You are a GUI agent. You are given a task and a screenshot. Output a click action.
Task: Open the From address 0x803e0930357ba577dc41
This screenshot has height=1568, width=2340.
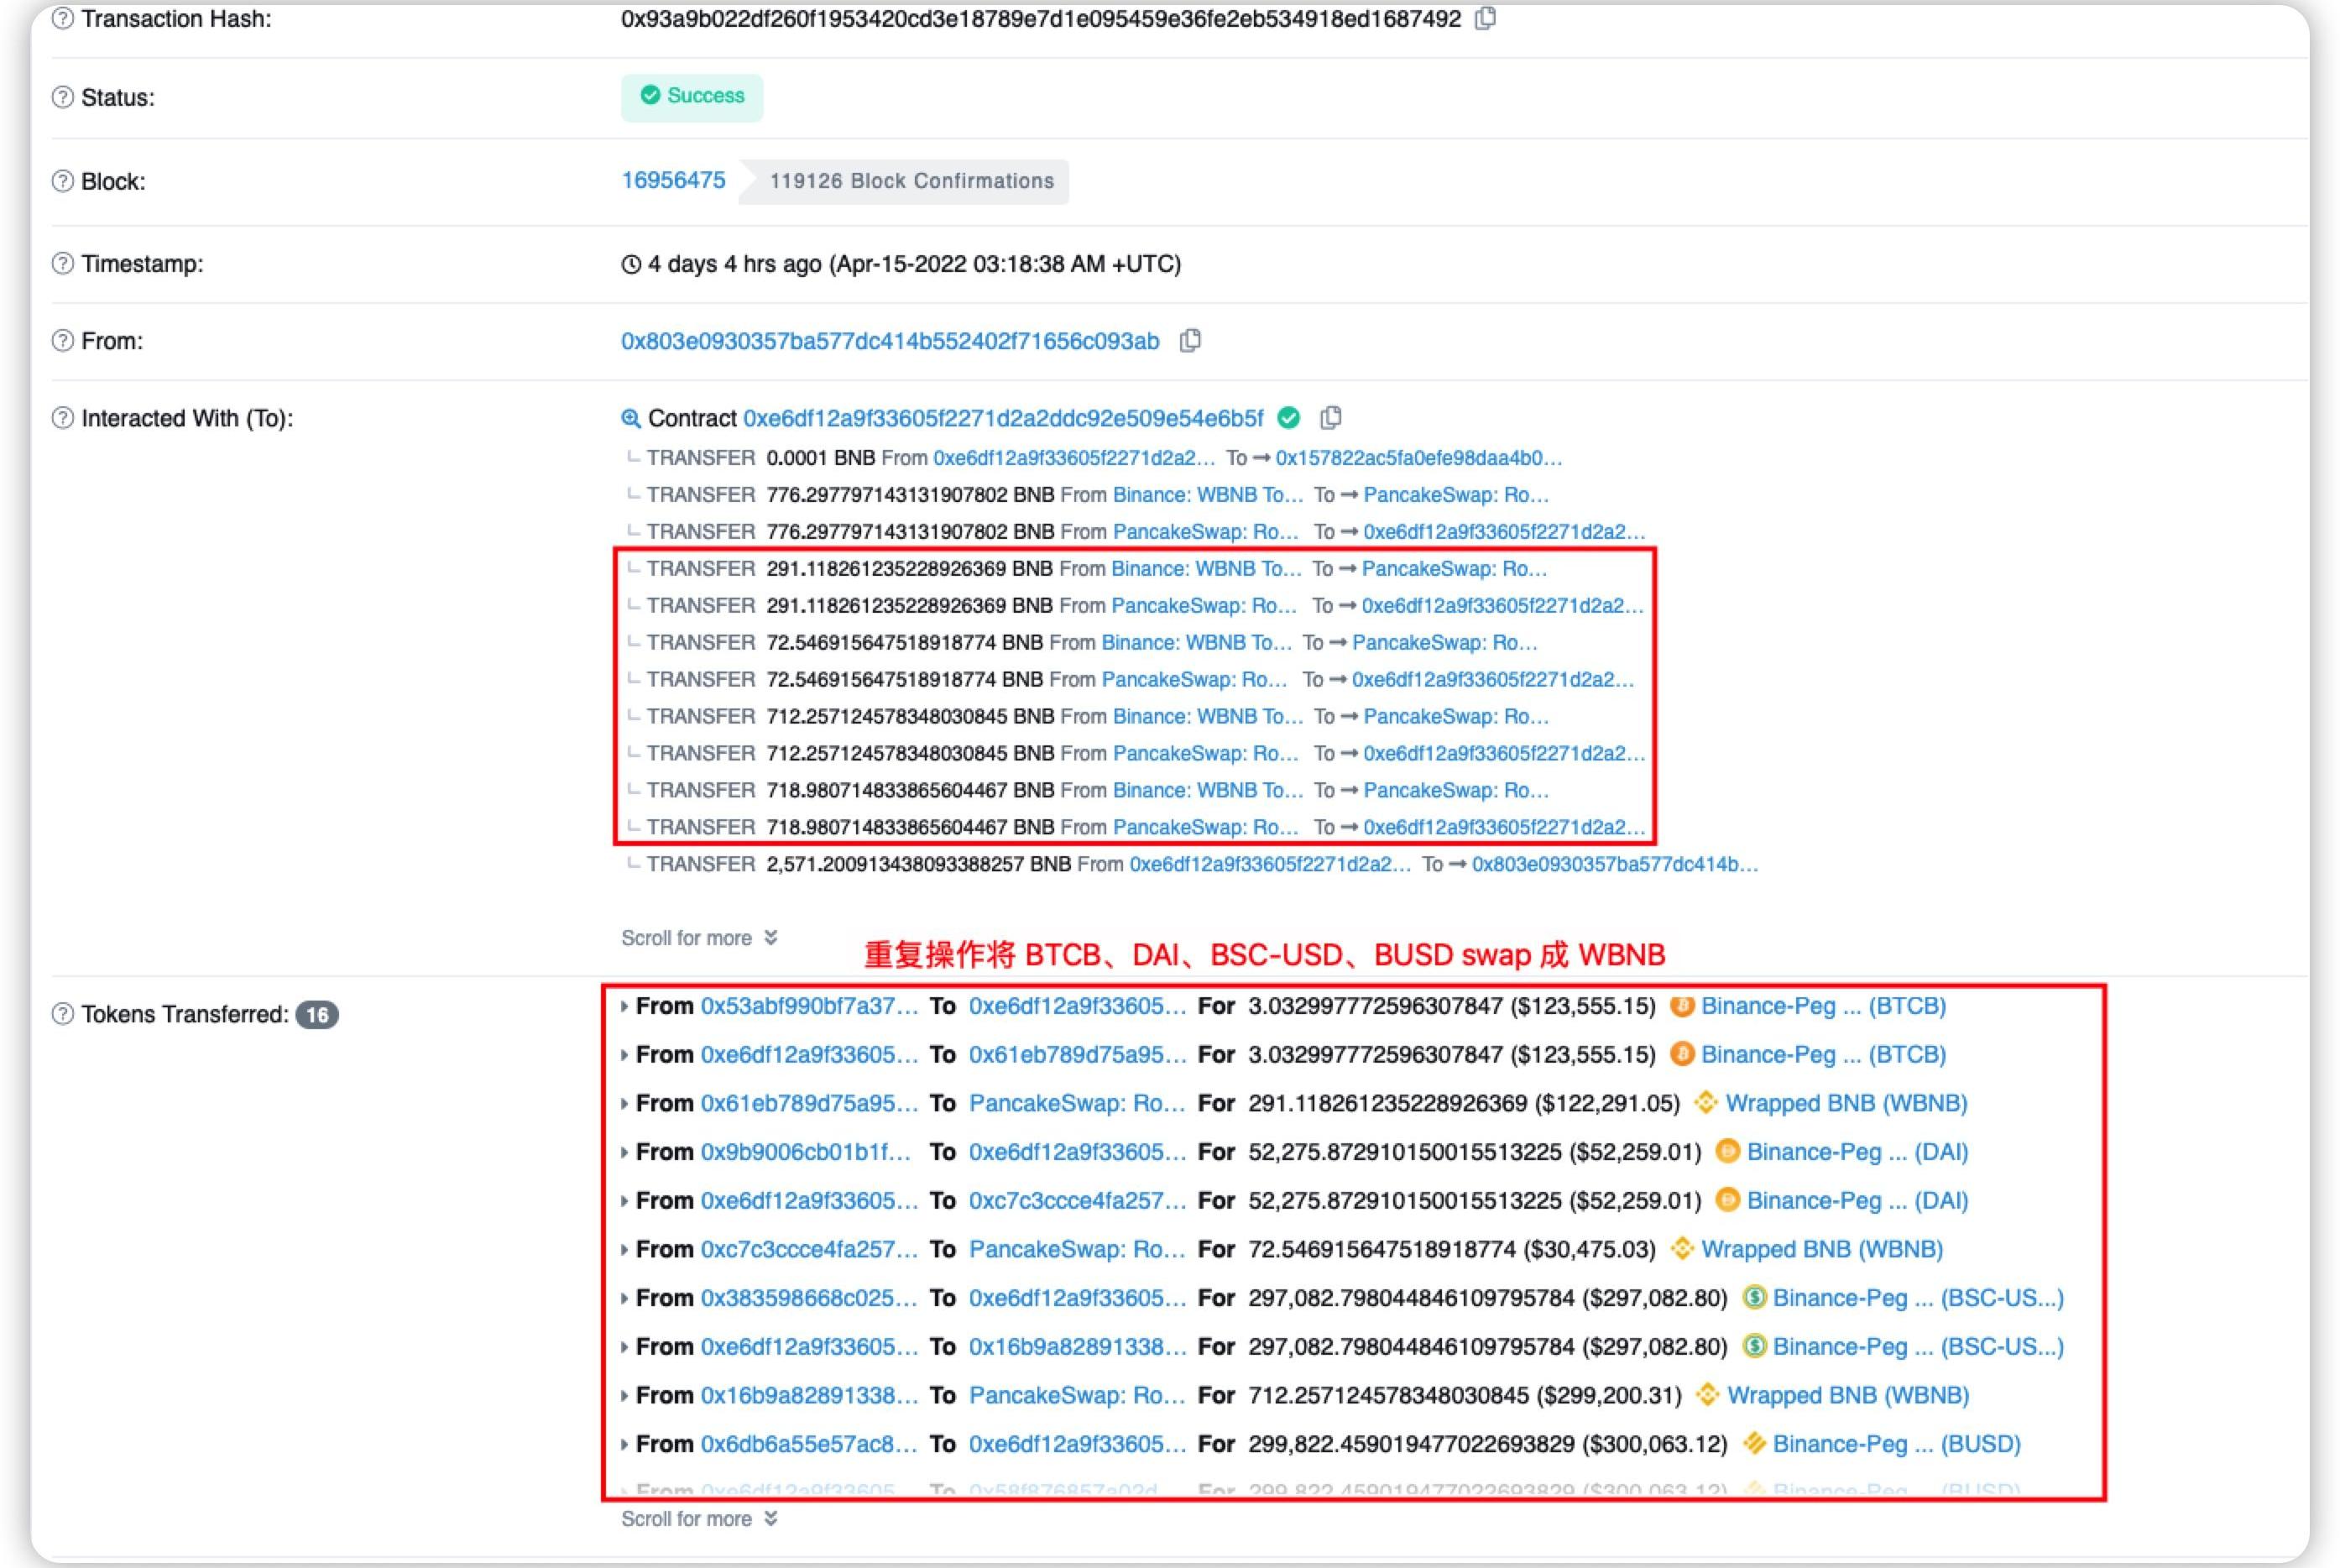point(890,341)
